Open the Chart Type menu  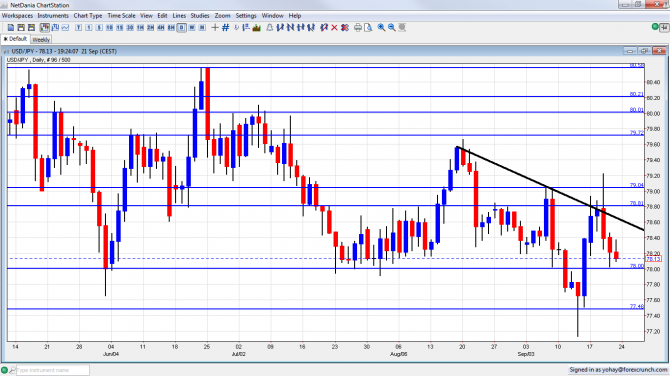[88, 16]
